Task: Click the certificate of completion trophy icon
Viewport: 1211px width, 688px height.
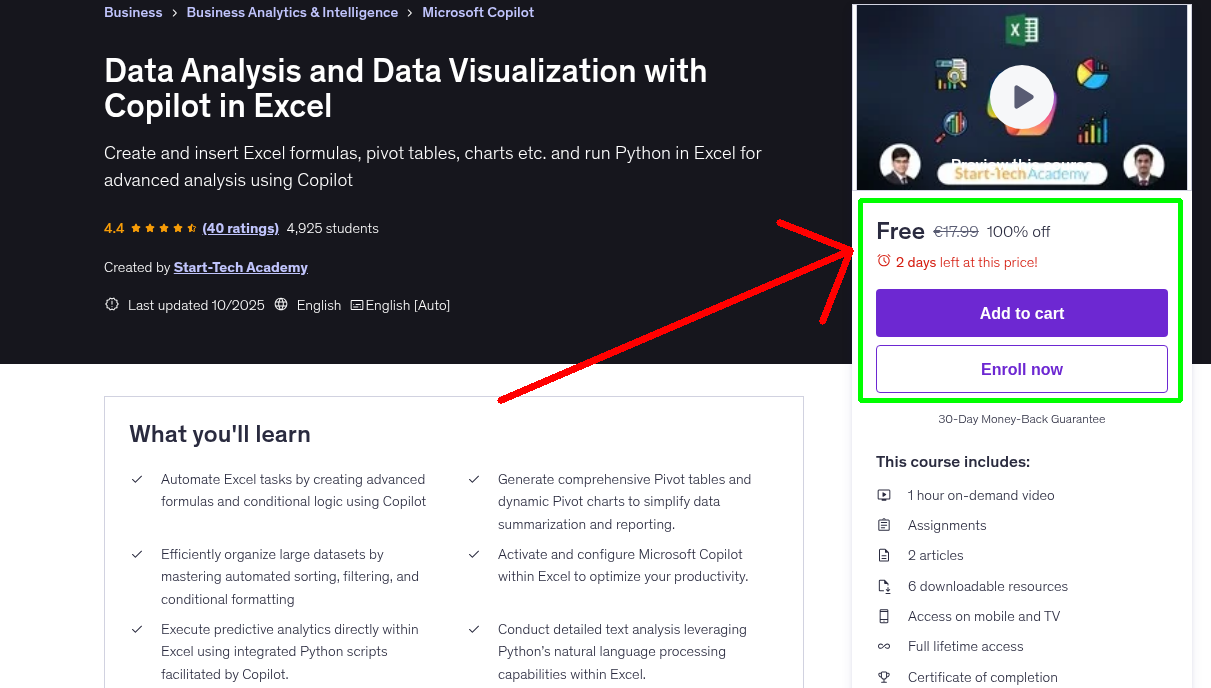Action: (x=884, y=677)
